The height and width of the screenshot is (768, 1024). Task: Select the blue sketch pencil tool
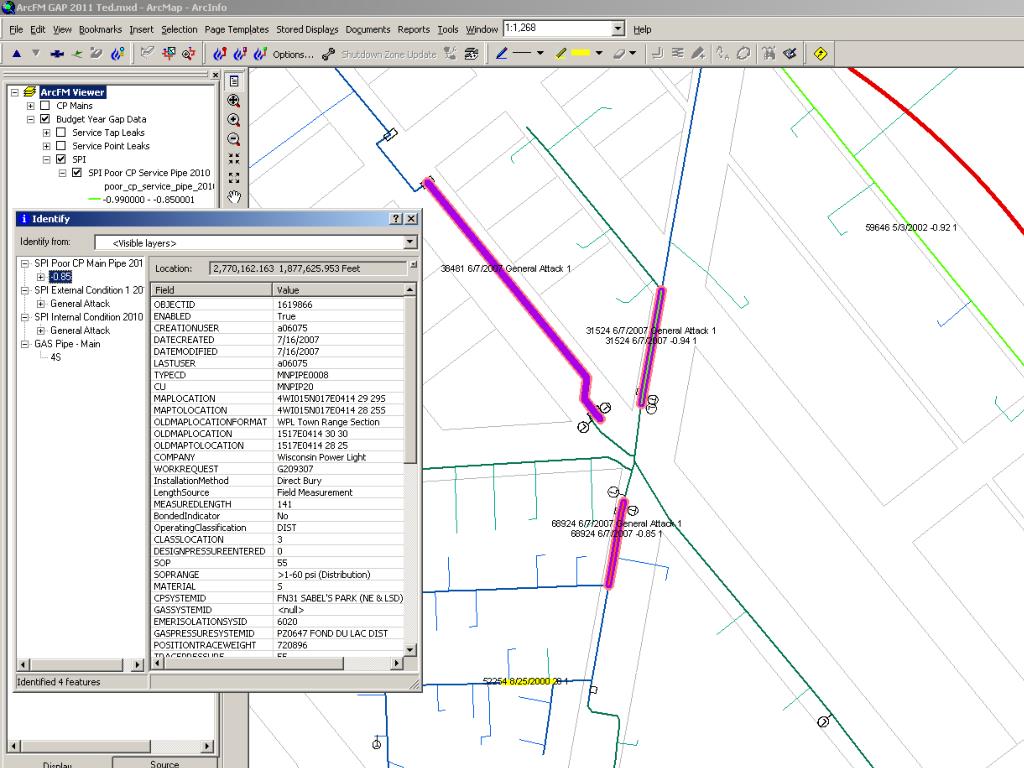[501, 54]
